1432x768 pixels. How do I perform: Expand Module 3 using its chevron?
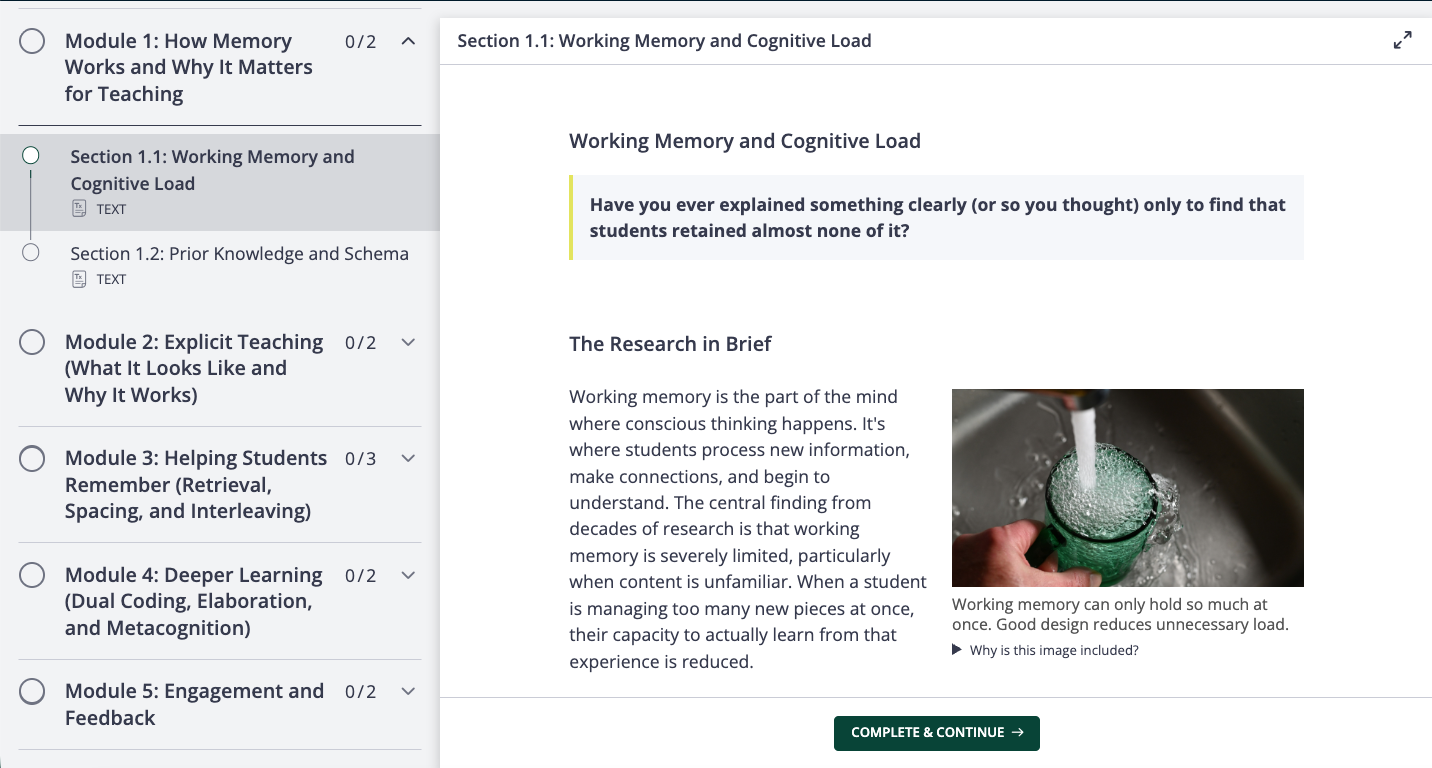tap(408, 458)
